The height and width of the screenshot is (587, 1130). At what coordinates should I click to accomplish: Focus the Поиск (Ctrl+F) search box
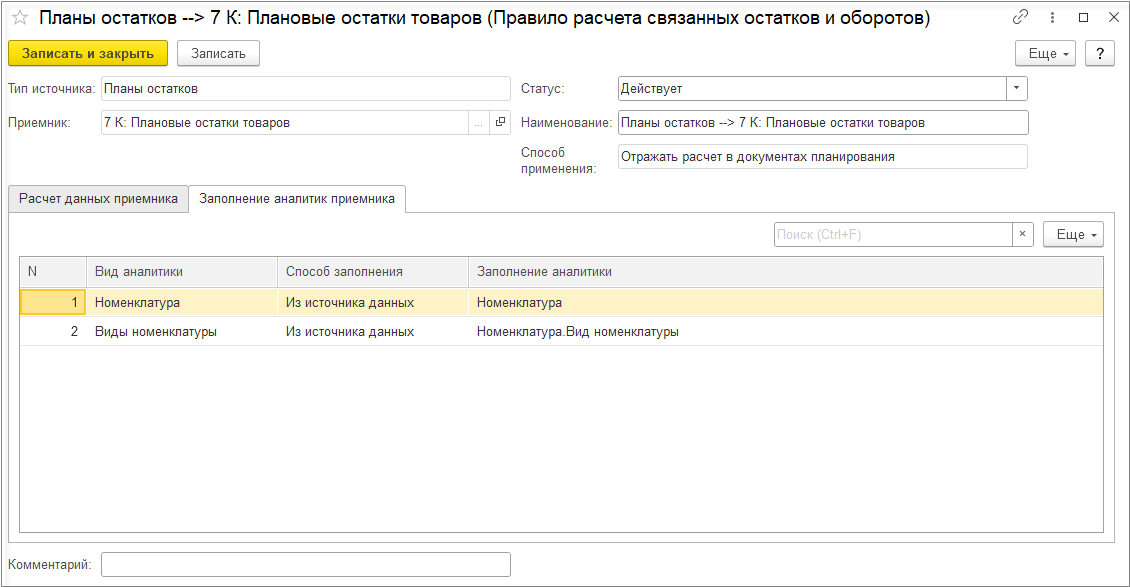click(892, 234)
